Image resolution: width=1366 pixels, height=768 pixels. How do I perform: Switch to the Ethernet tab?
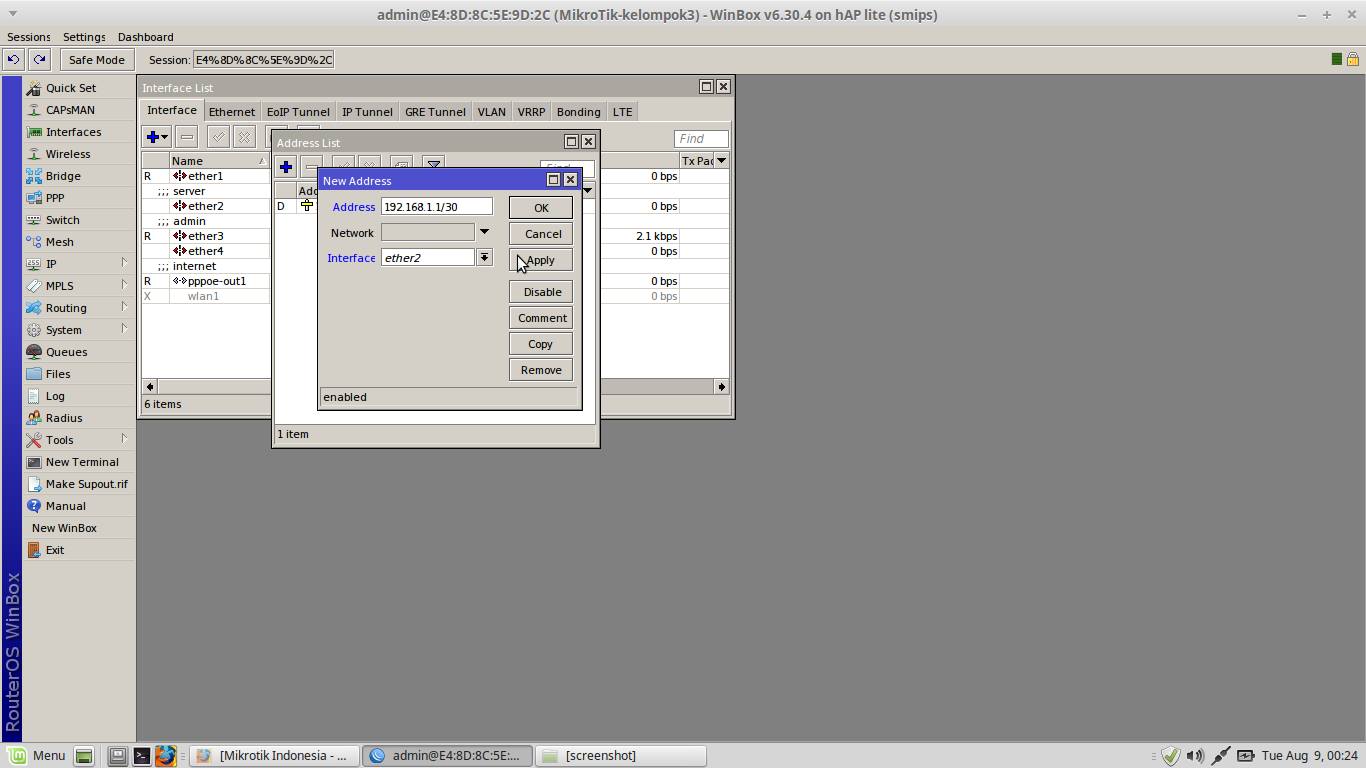pos(232,112)
